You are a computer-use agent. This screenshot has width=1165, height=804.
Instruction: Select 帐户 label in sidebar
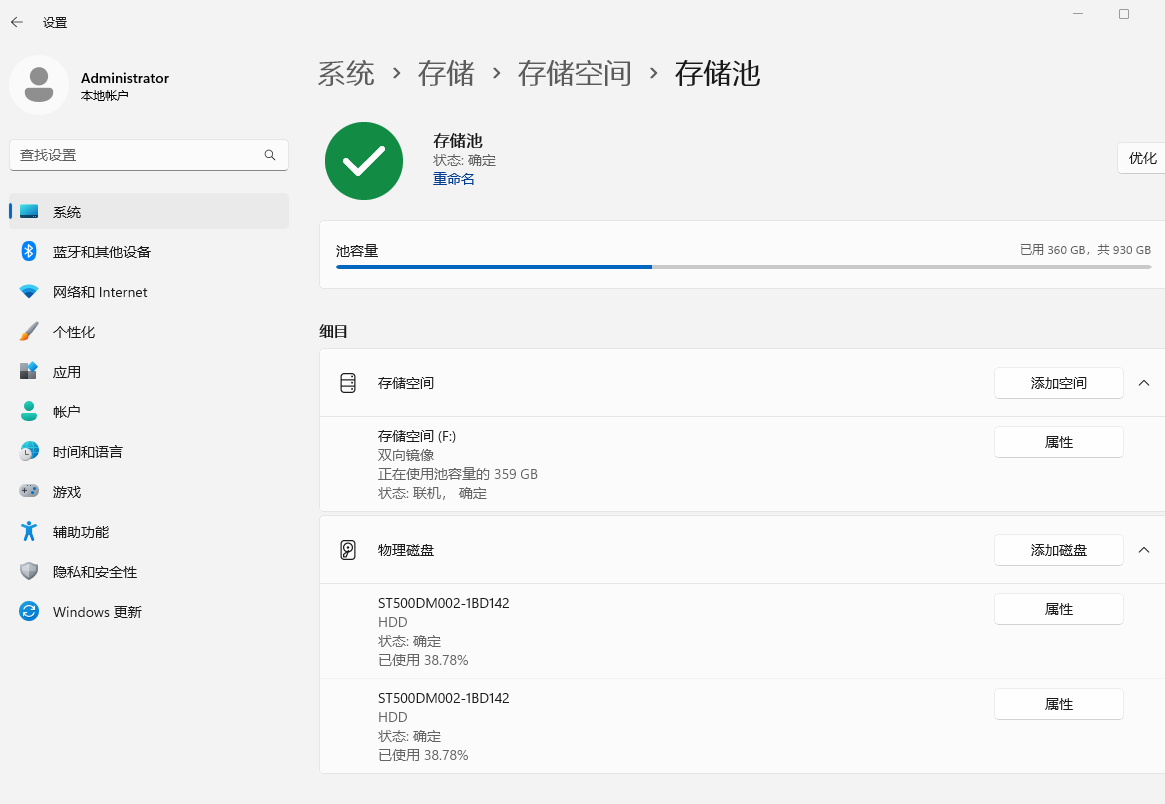pyautogui.click(x=67, y=412)
